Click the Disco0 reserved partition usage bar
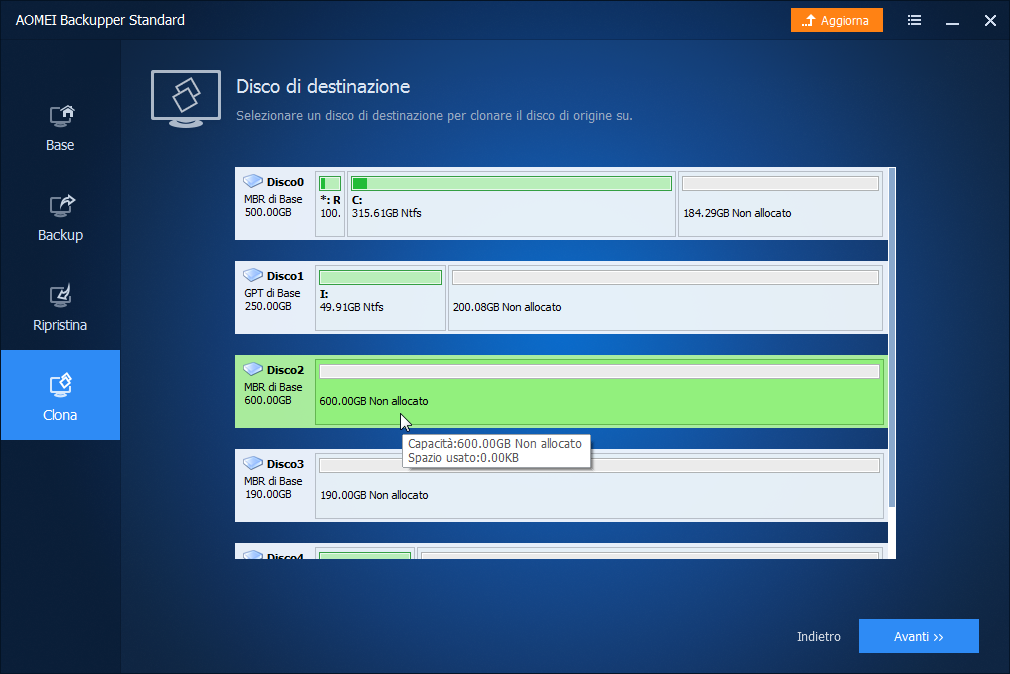Image resolution: width=1010 pixels, height=674 pixels. [x=330, y=184]
